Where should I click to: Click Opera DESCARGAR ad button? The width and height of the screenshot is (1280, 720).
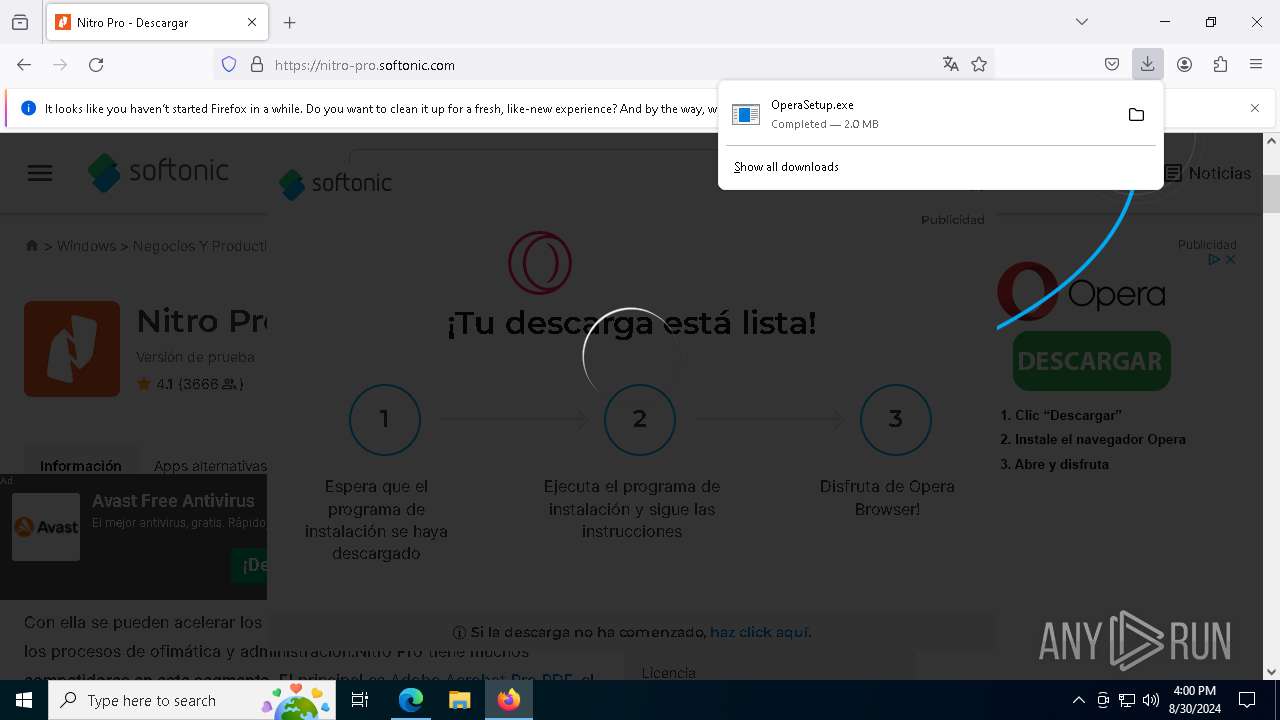click(1091, 361)
